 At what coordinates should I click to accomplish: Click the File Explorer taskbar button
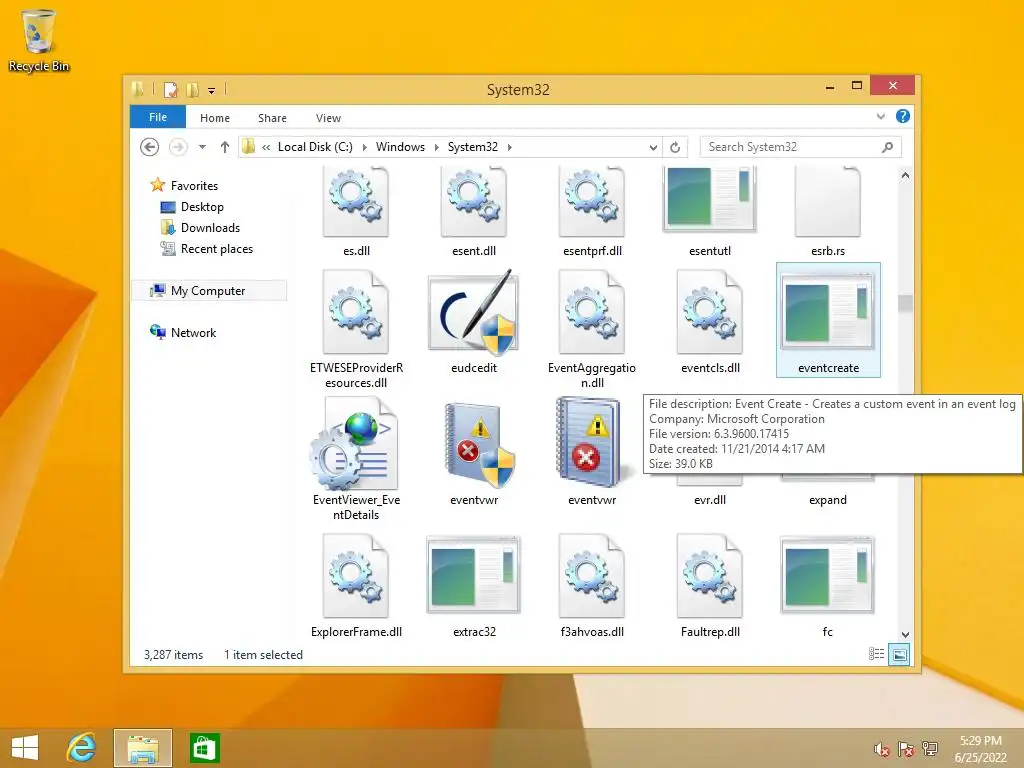tap(142, 748)
